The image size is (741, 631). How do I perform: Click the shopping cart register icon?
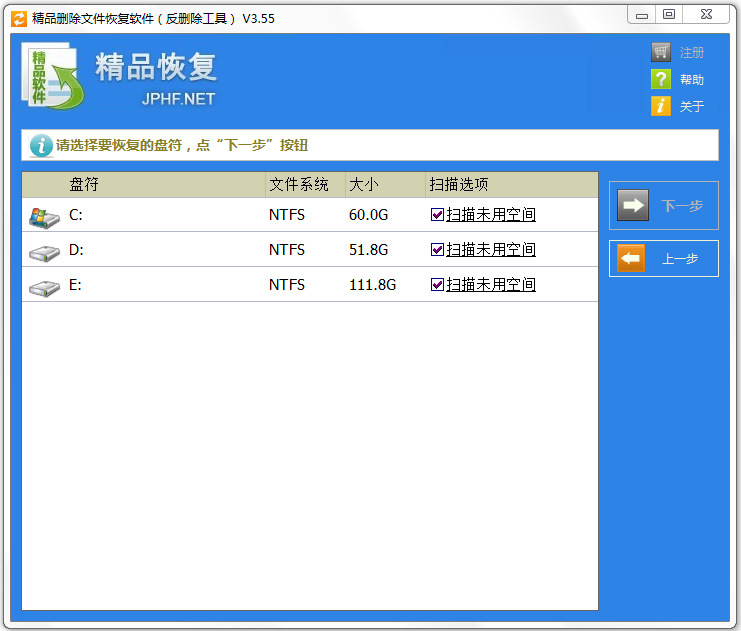pos(661,53)
